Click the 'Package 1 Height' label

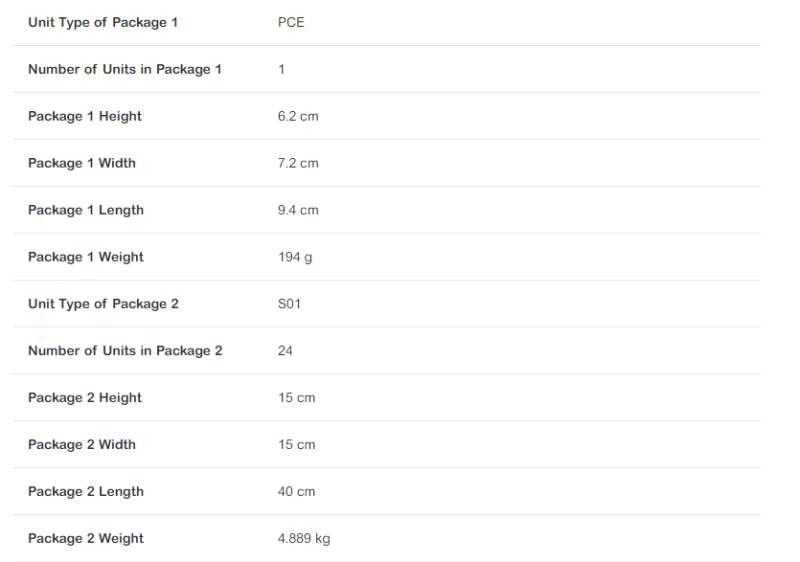coord(85,116)
